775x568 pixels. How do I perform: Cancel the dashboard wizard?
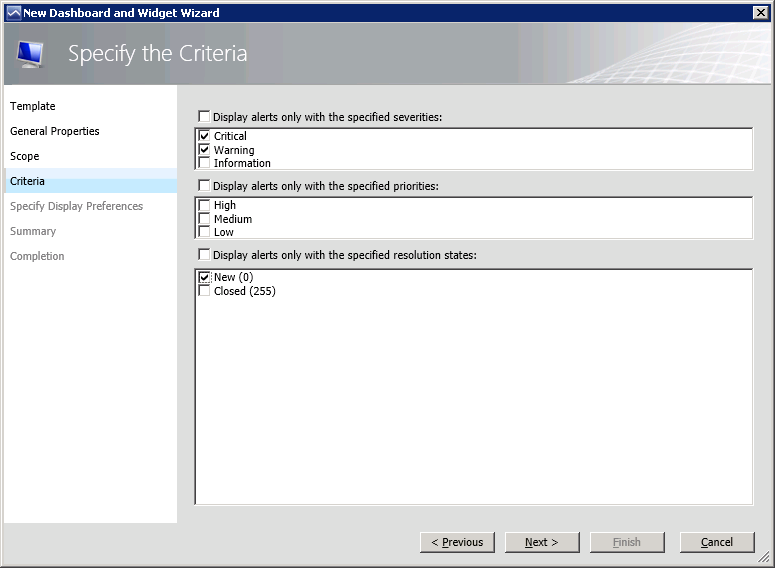[717, 542]
